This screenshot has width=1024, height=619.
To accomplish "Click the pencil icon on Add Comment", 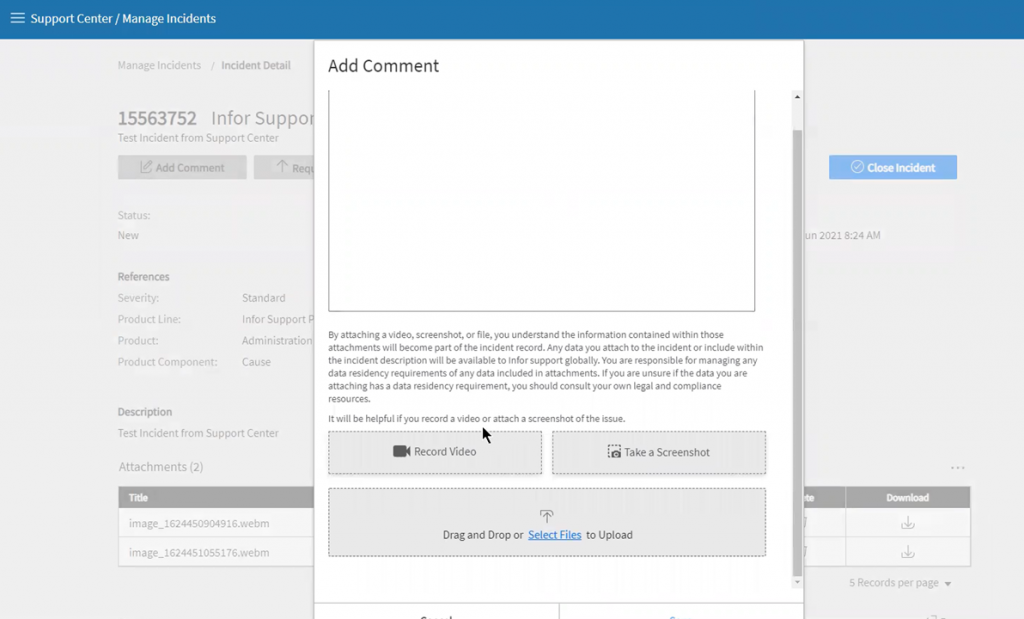I will coord(146,168).
